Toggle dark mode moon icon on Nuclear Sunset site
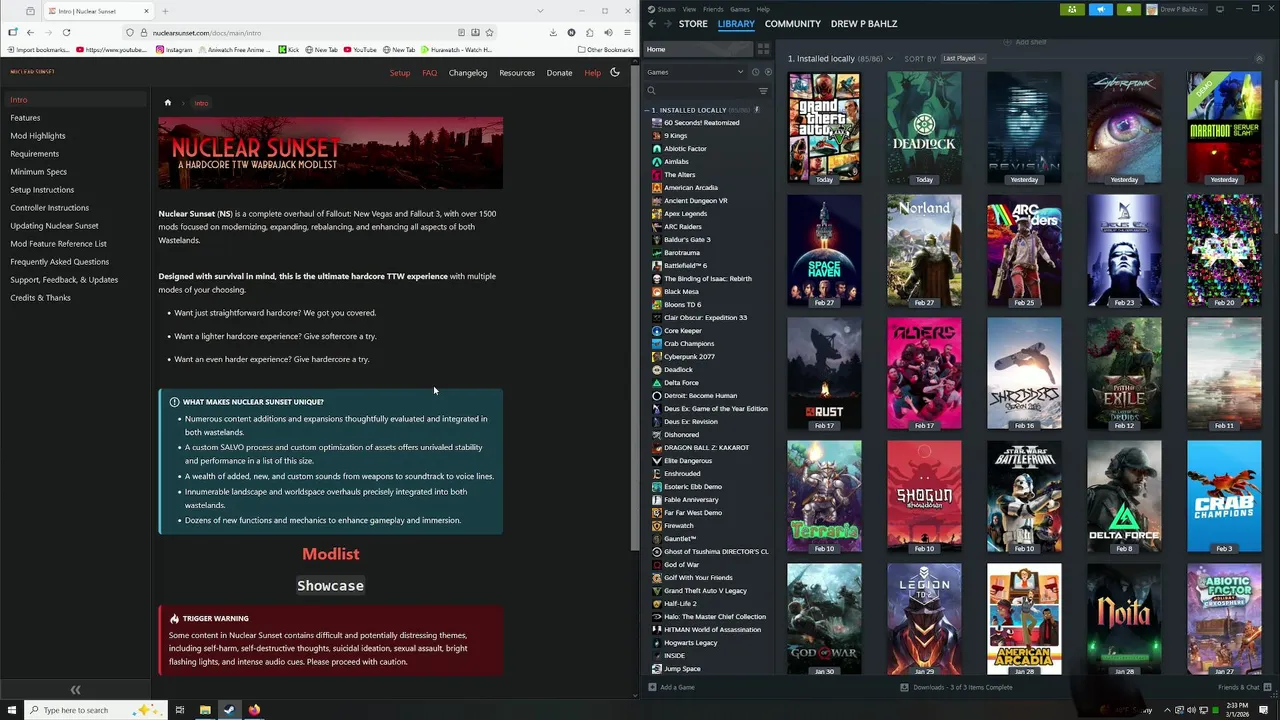 tap(615, 72)
